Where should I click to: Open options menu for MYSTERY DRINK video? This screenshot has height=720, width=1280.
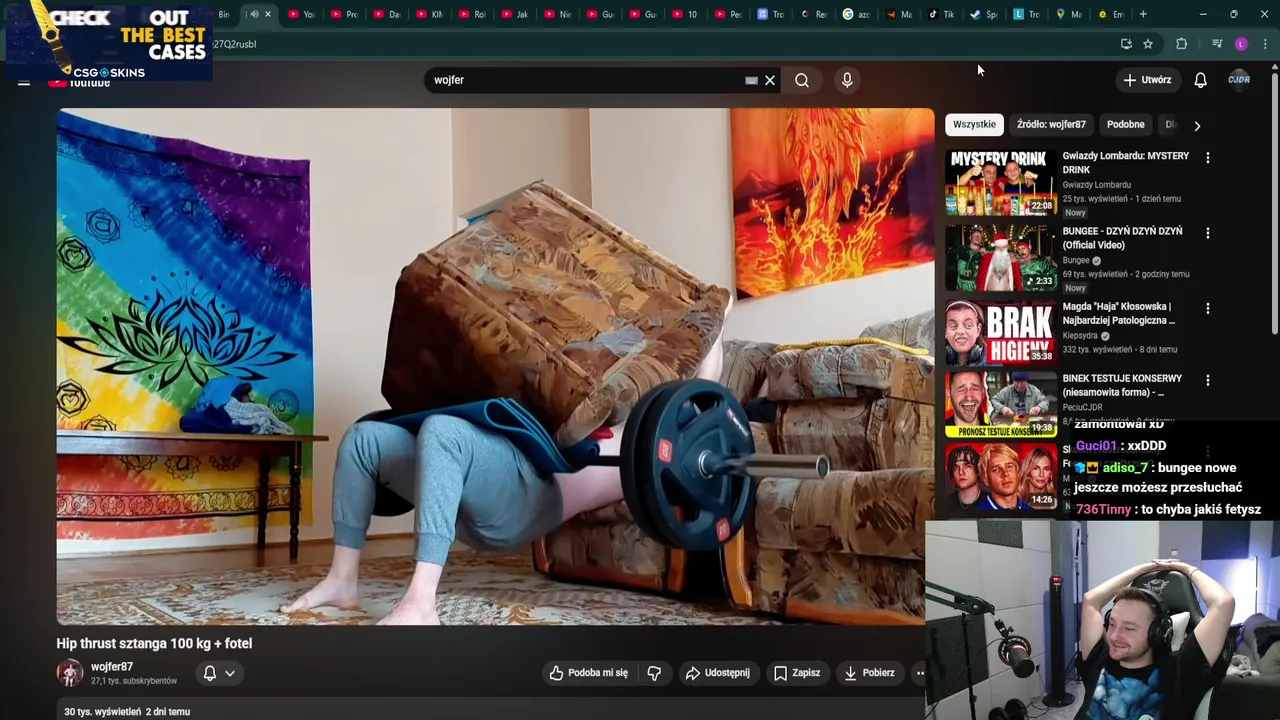point(1207,158)
